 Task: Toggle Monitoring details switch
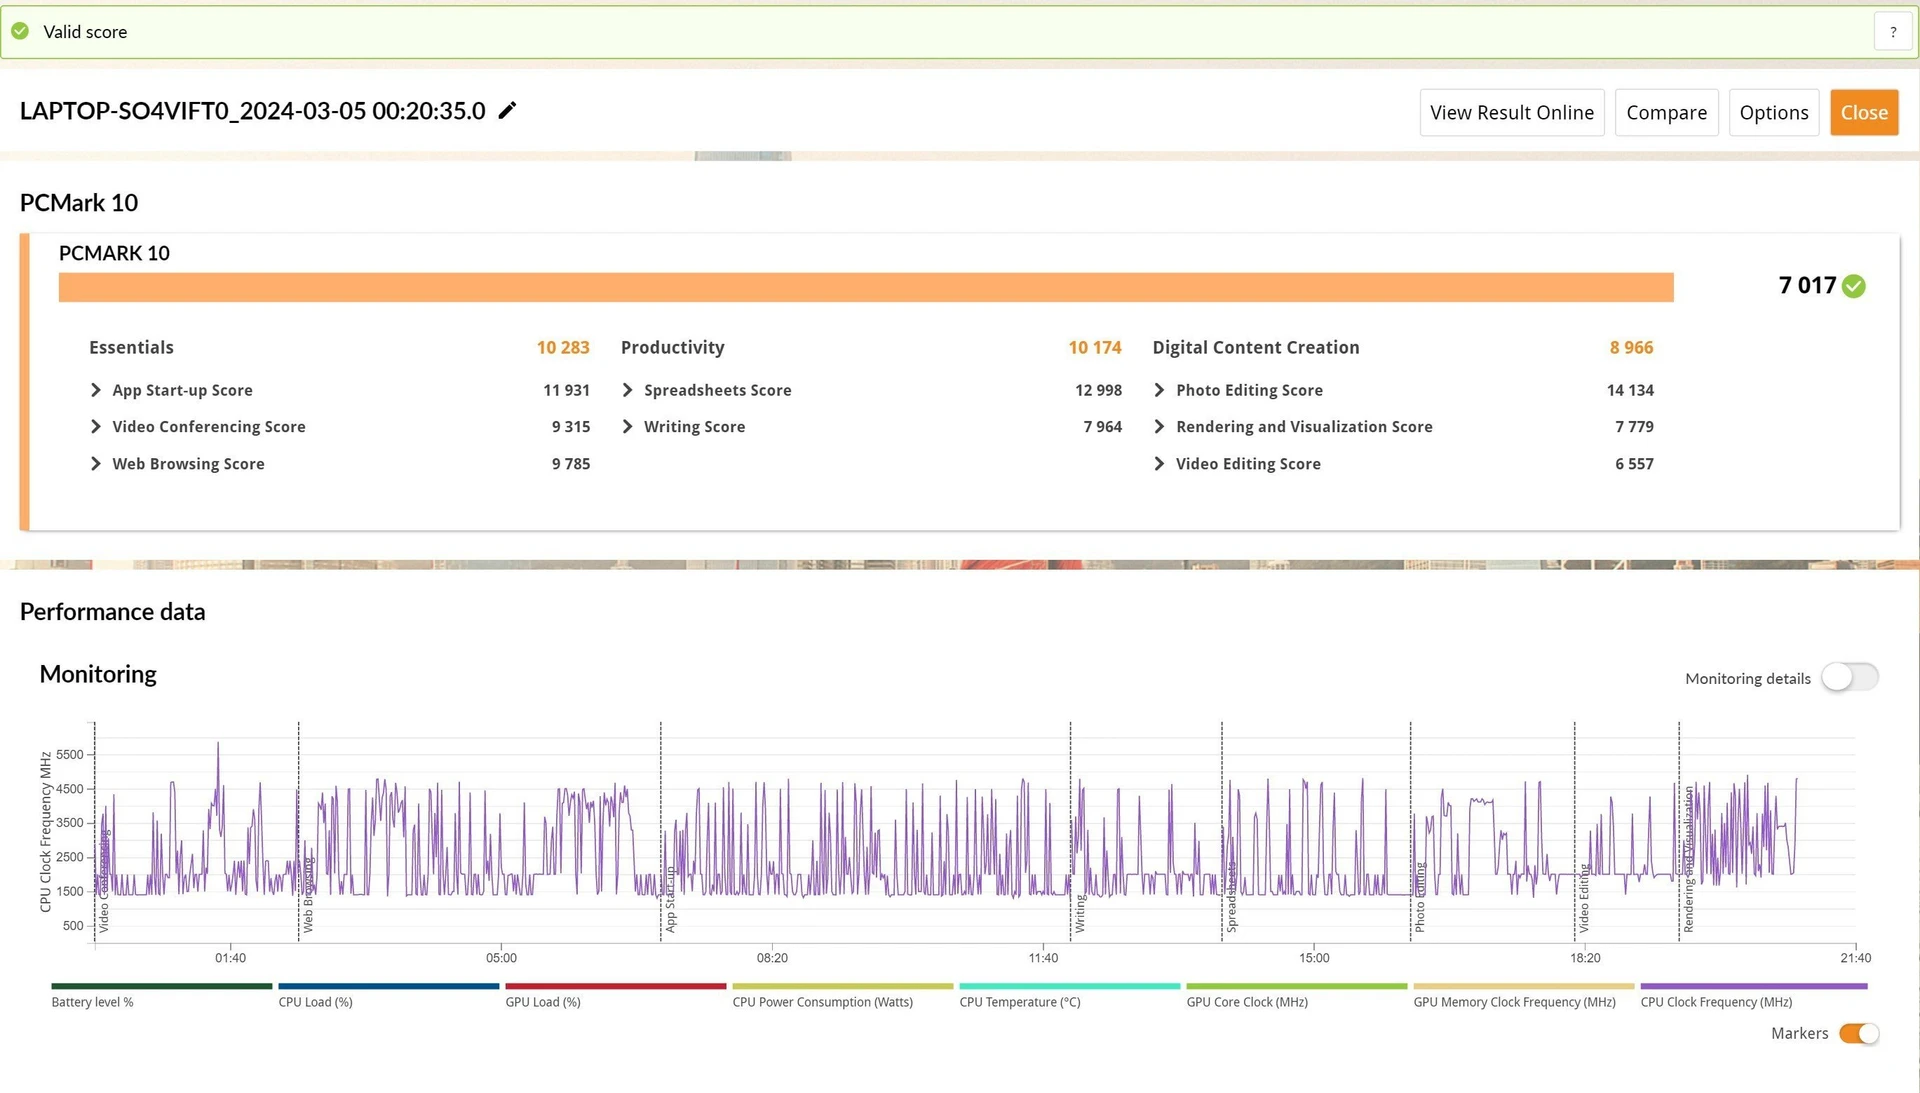pos(1849,677)
